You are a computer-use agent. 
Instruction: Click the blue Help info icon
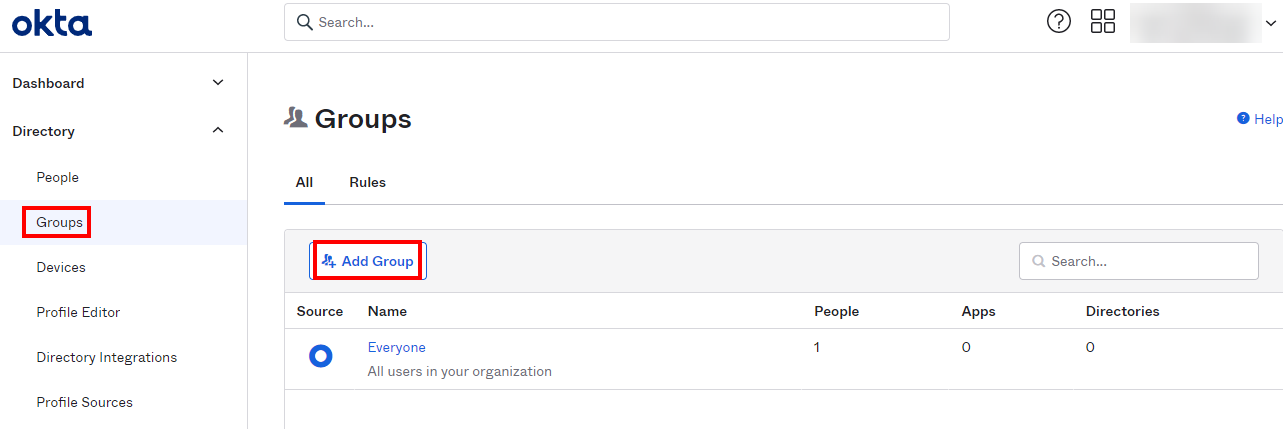[x=1243, y=118]
